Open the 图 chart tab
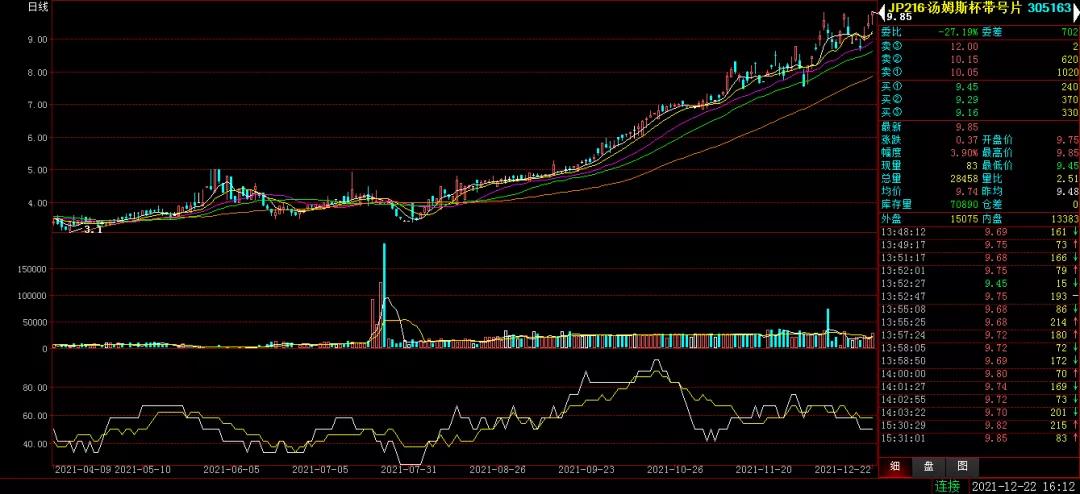The image size is (1080, 494). [961, 466]
